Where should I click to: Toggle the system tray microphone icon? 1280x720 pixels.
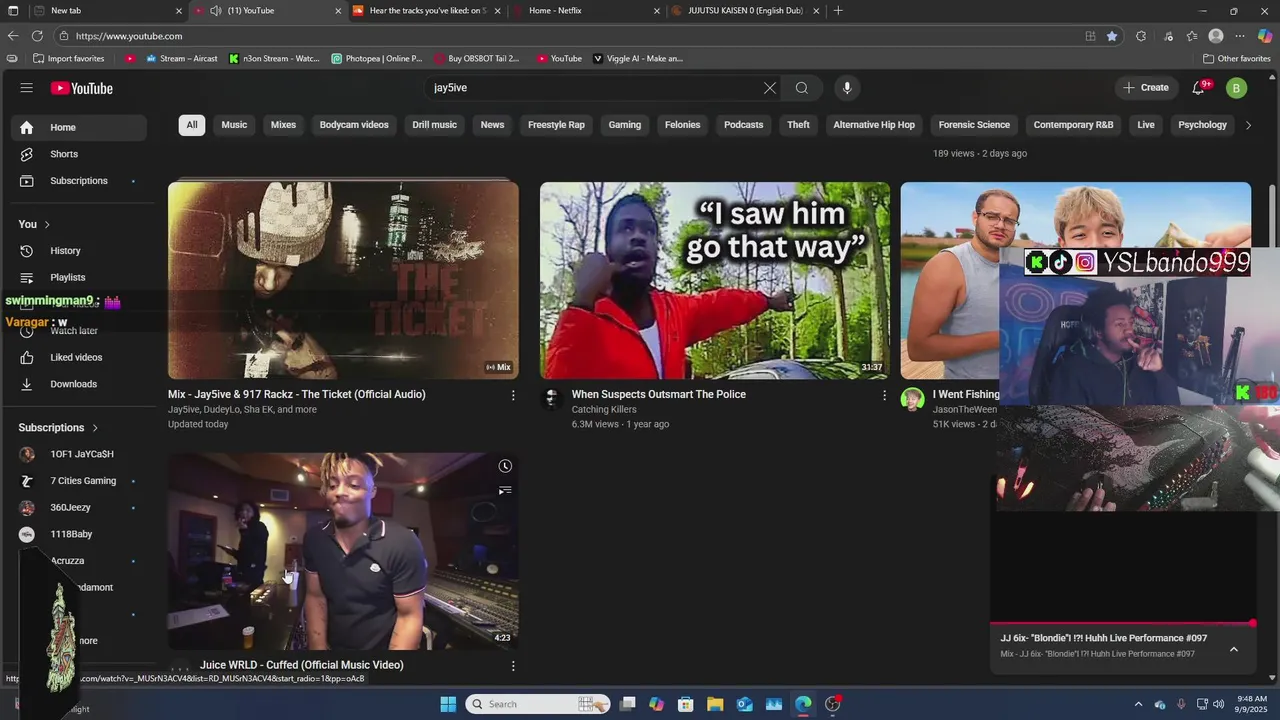pos(1181,704)
